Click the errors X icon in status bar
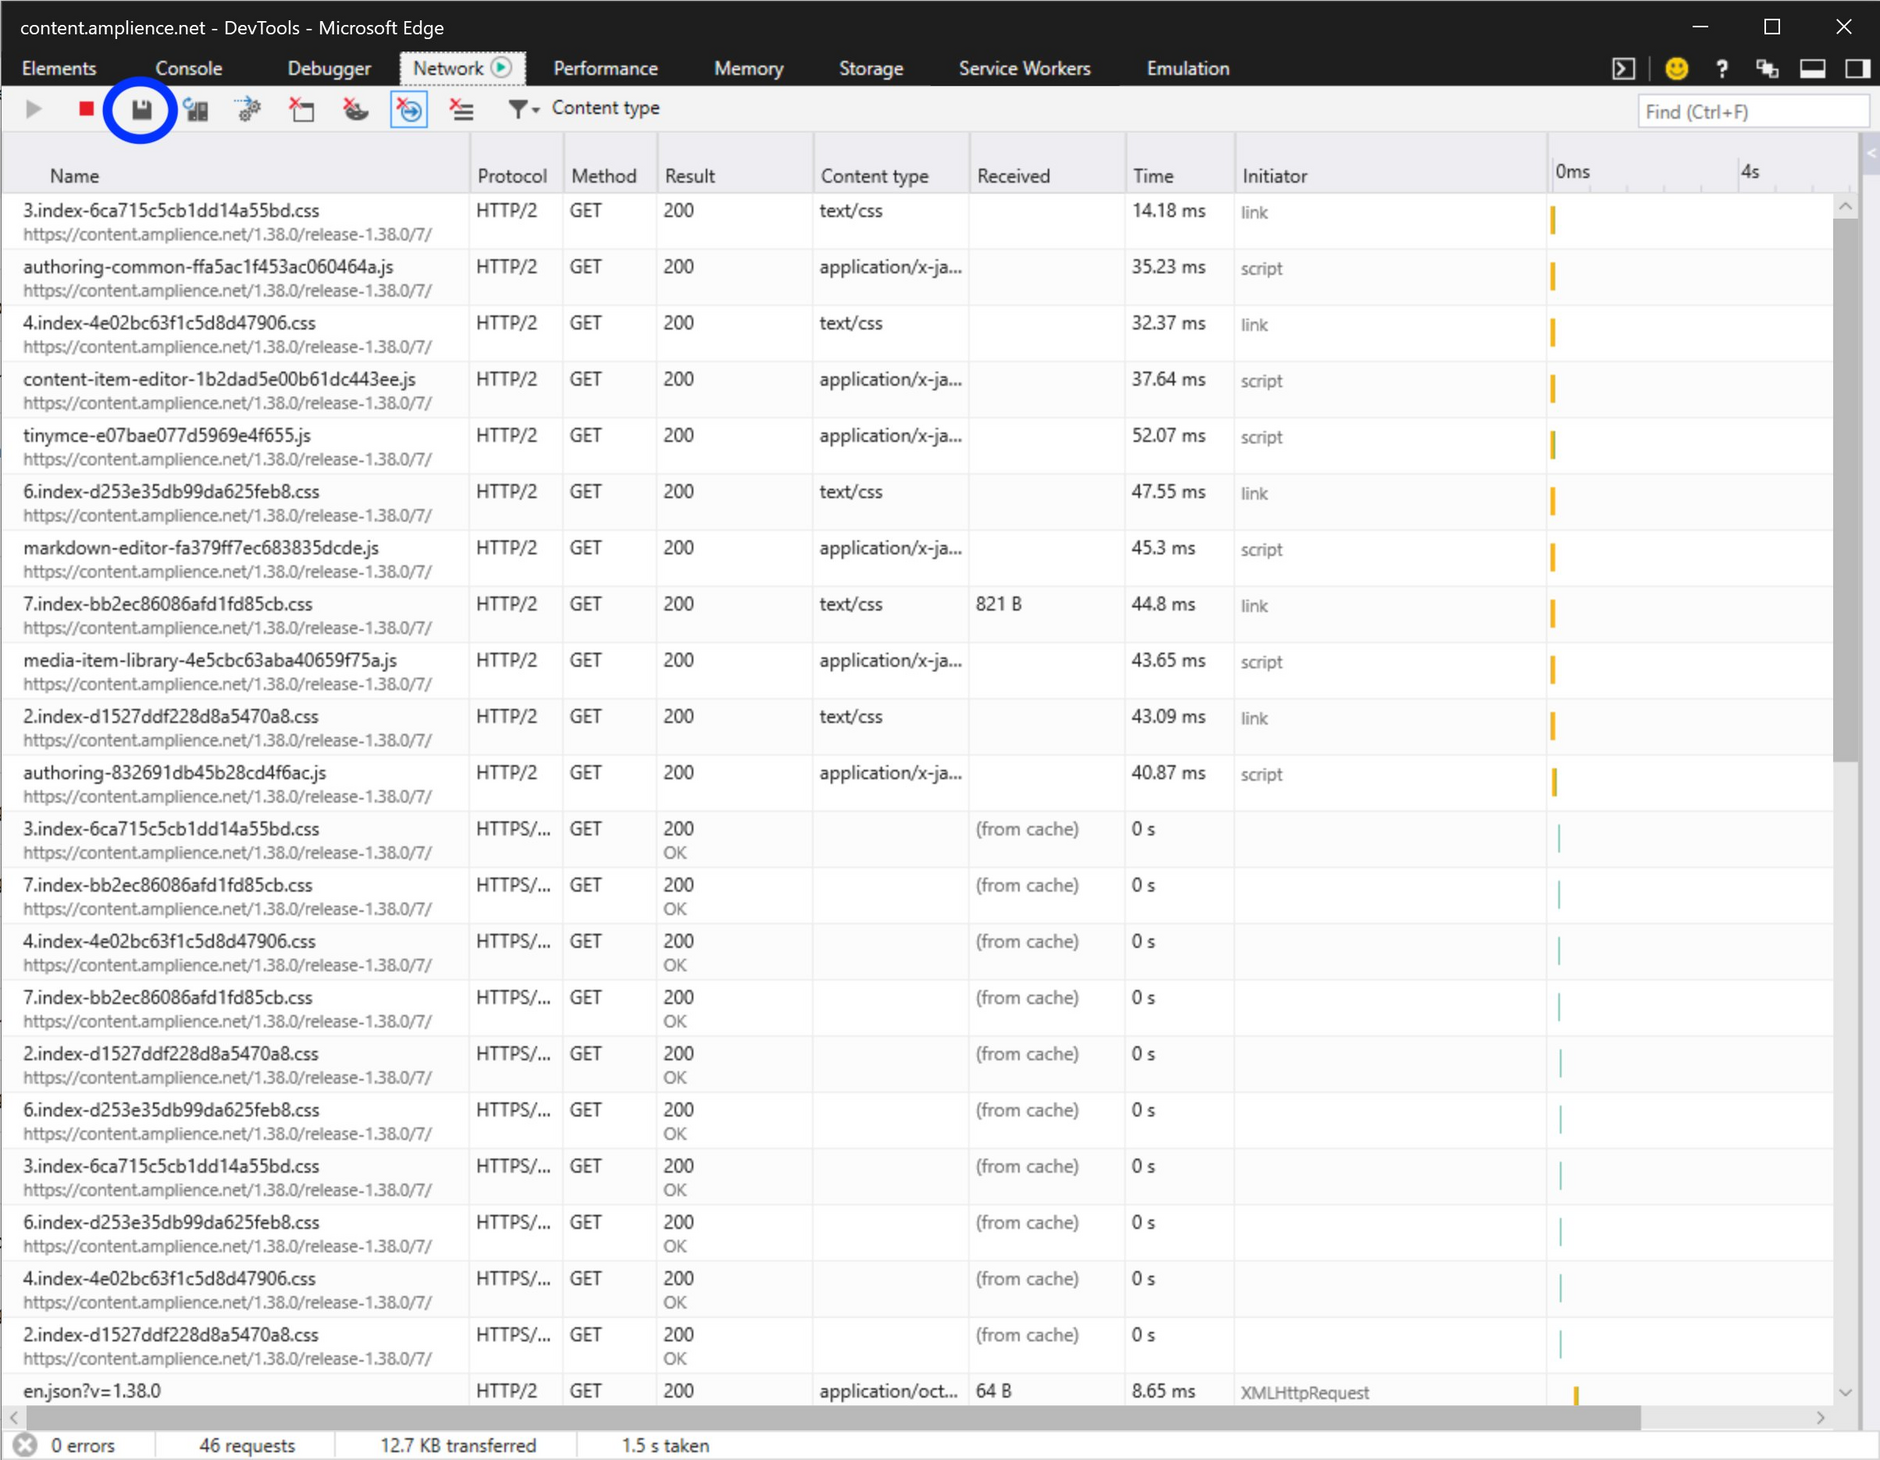Viewport: 1880px width, 1460px height. click(26, 1445)
